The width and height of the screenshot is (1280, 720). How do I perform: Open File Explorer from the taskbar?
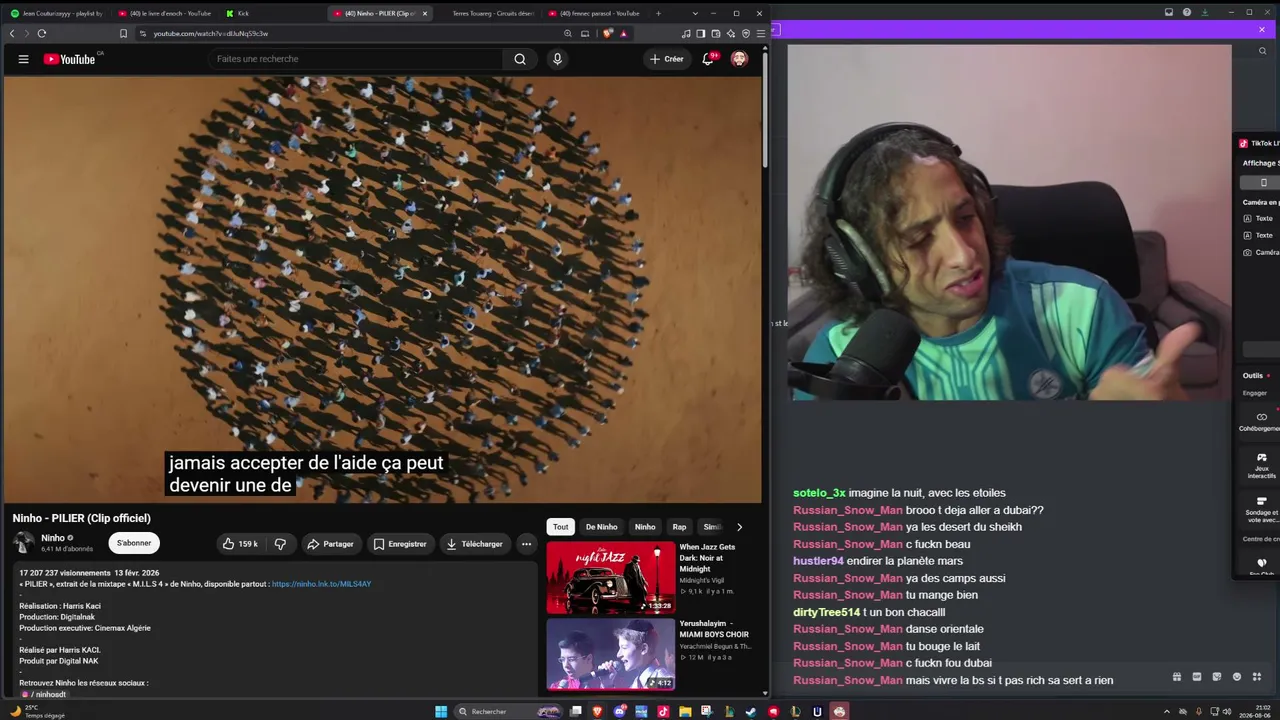point(685,712)
